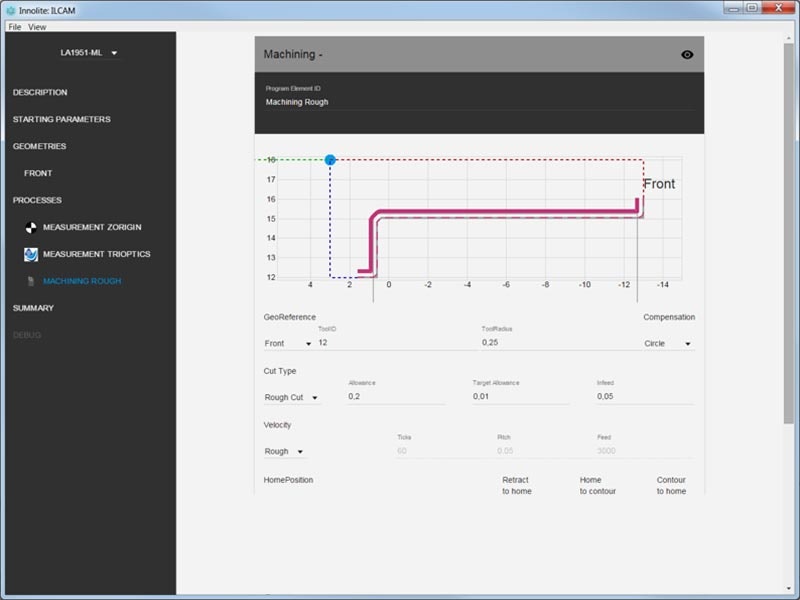Select the Measurement ZOrigin process icon
Viewport: 800px width, 600px height.
30,227
